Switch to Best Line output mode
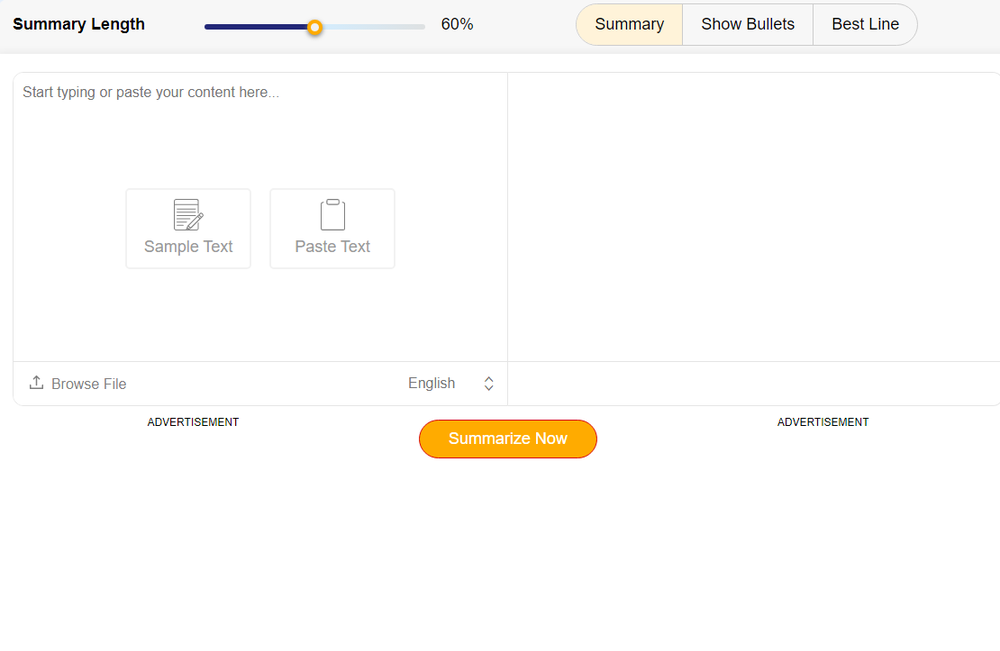Screen dimensions: 1000x651 click(x=865, y=24)
